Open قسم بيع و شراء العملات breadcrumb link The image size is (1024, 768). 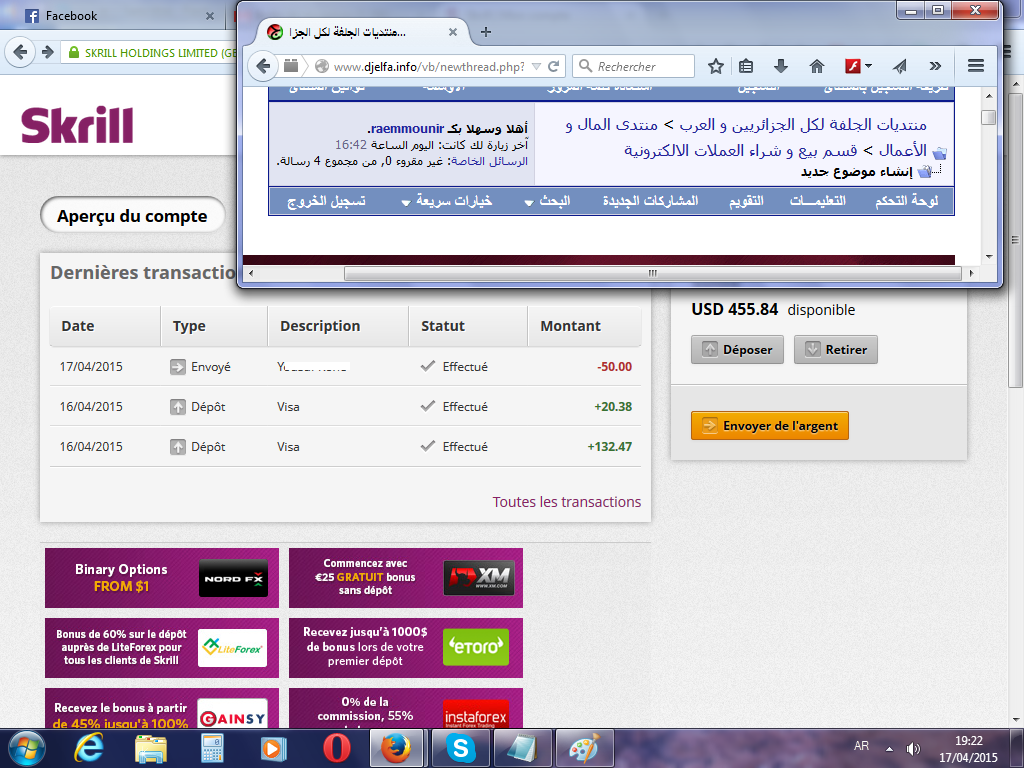pyautogui.click(x=741, y=151)
